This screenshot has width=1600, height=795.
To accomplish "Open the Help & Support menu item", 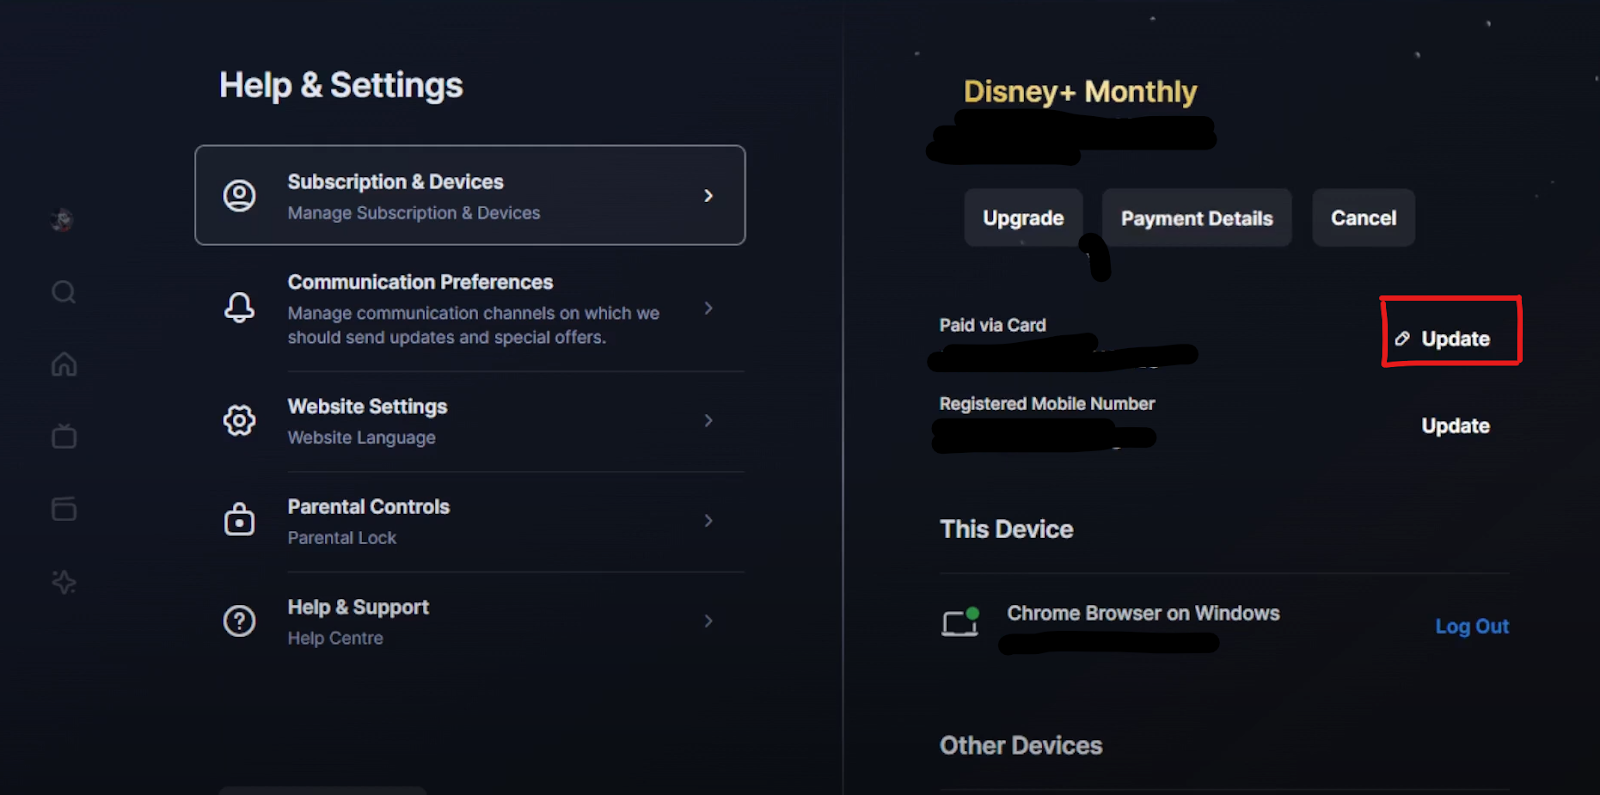I will point(470,621).
